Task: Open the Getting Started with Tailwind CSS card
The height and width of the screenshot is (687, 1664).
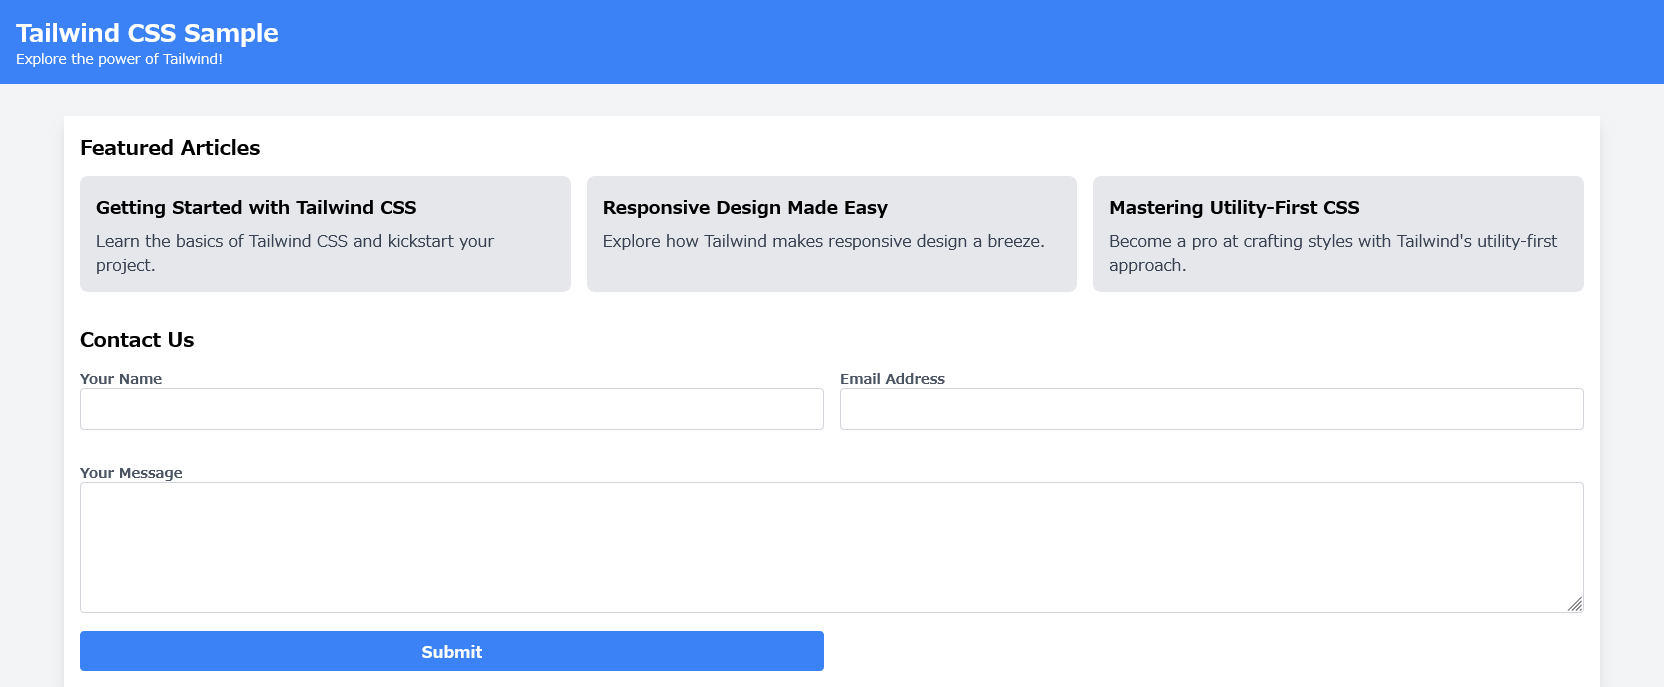Action: tap(325, 234)
